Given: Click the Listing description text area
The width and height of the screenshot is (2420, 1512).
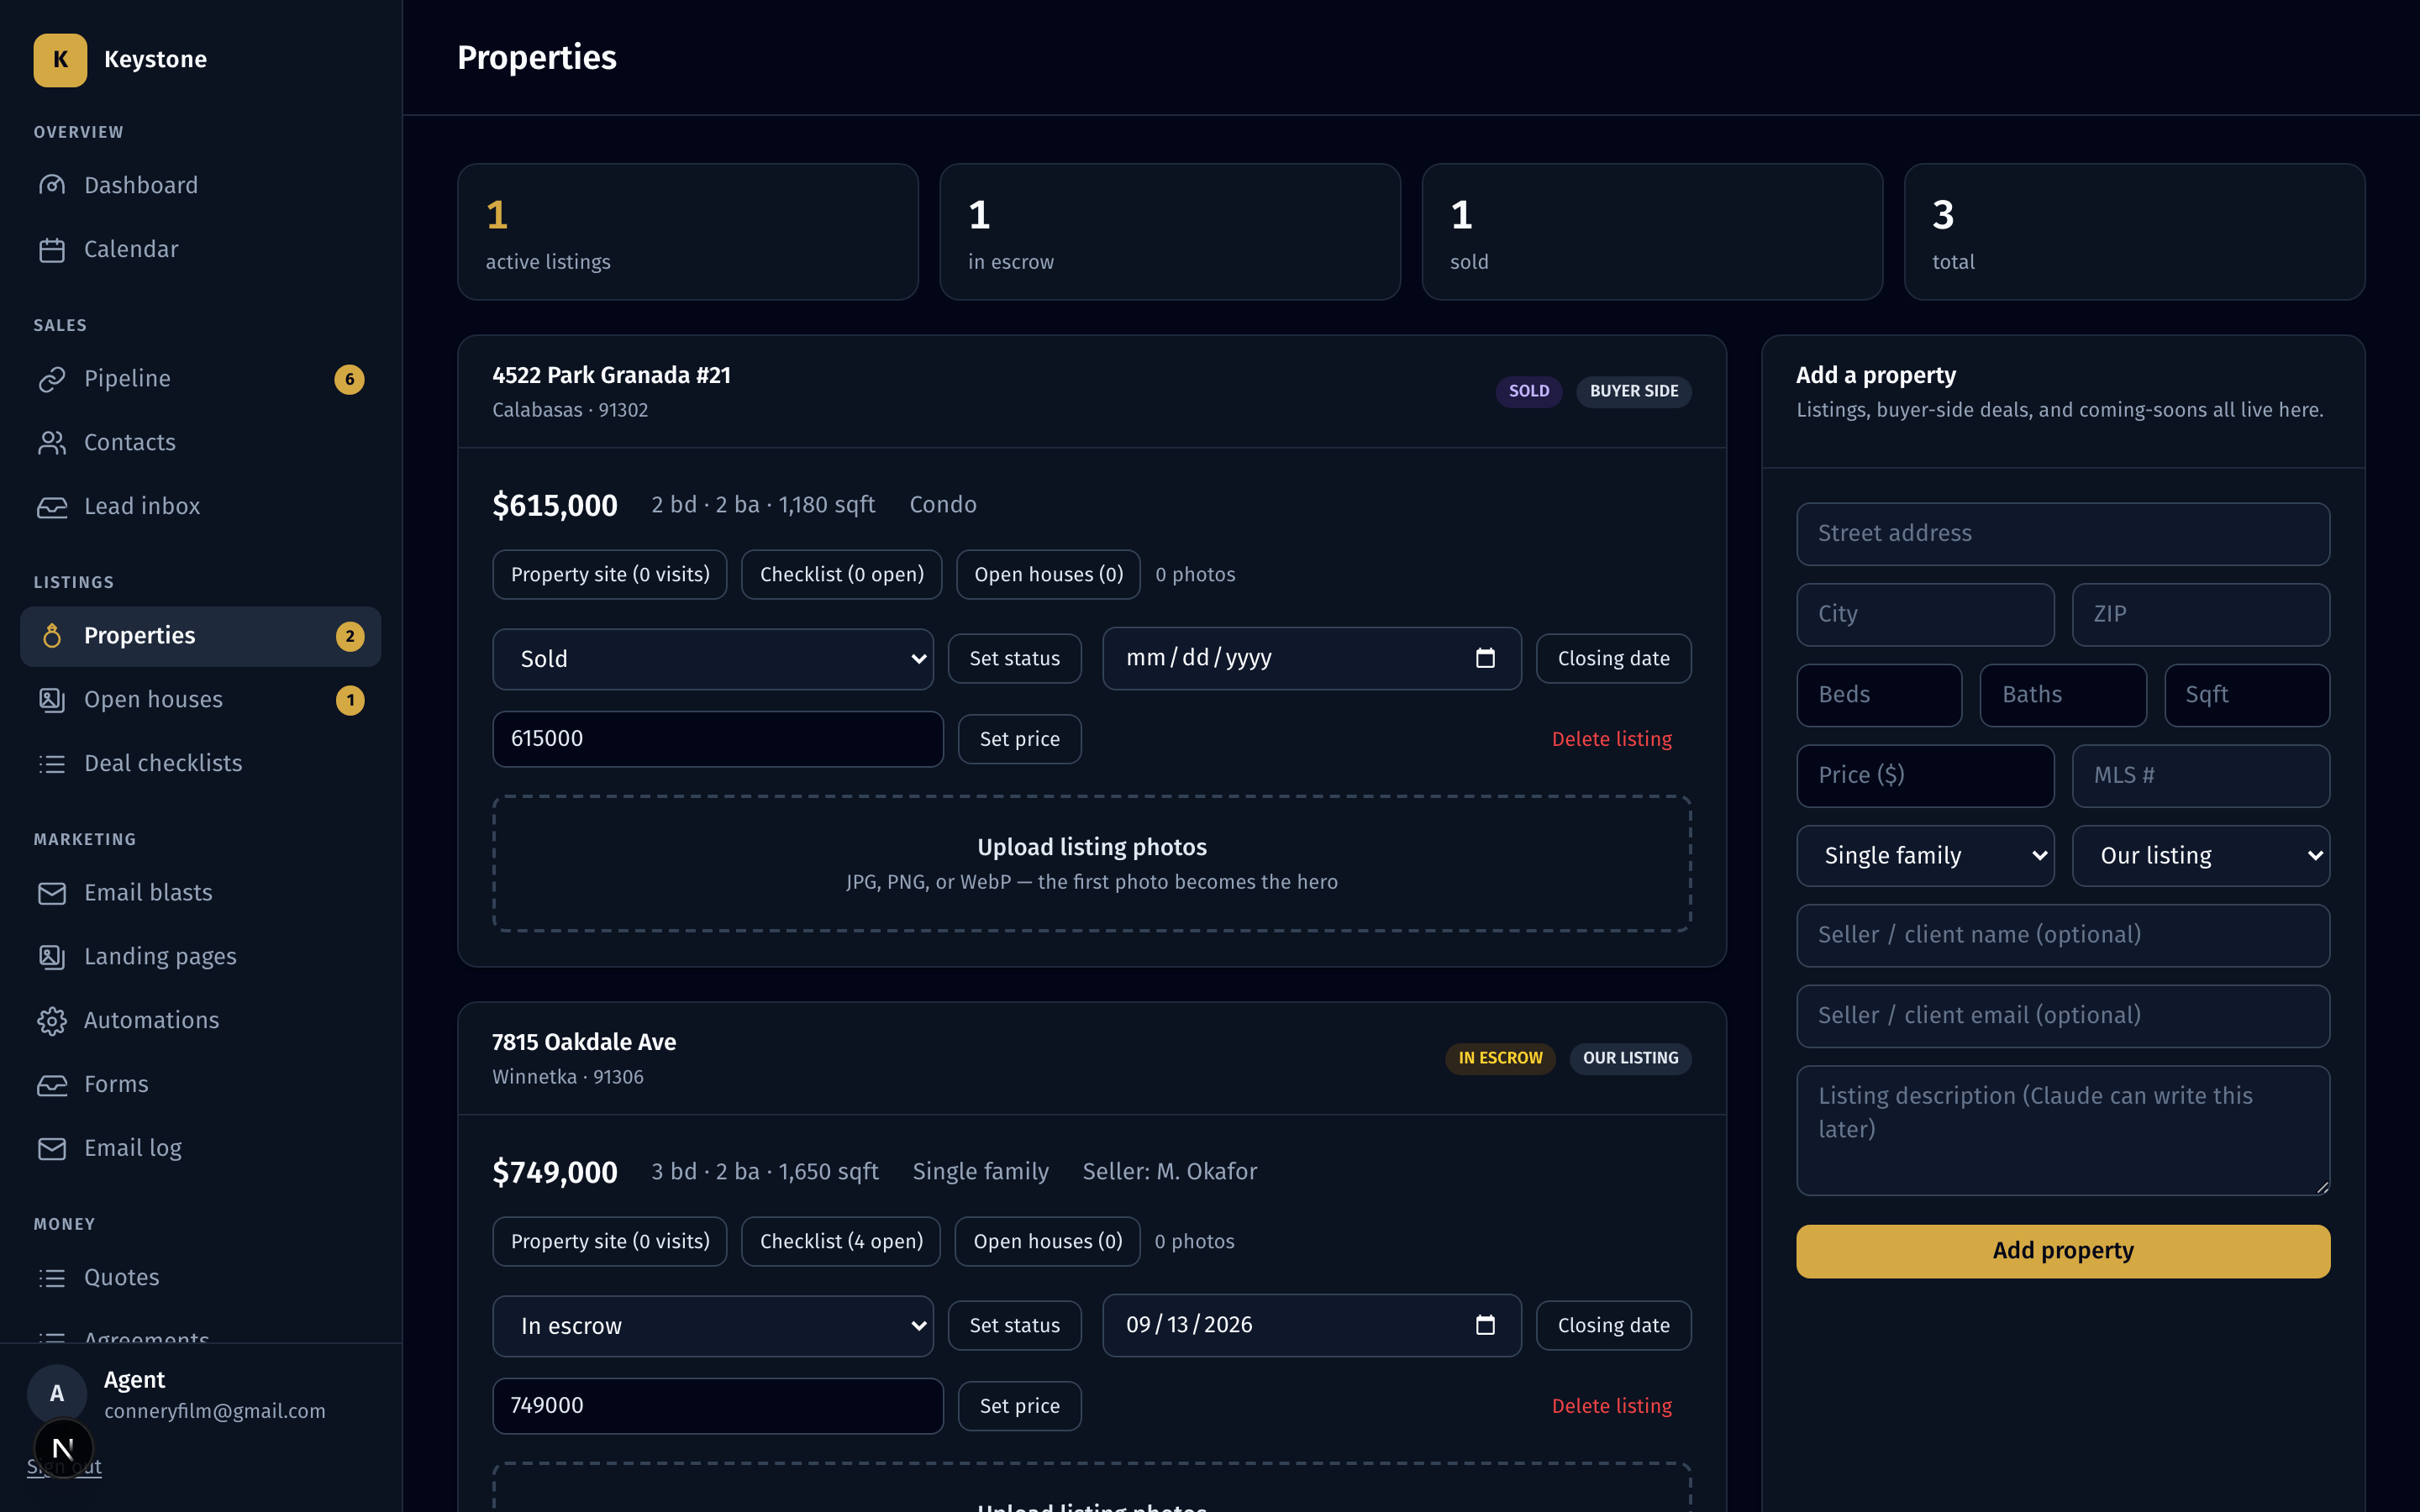Looking at the screenshot, I should [2063, 1130].
